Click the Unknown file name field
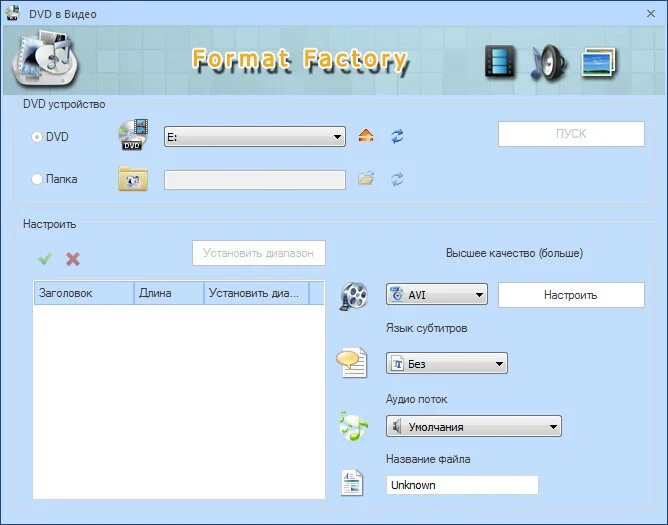Screen dimensions: 668x525 point(462,485)
